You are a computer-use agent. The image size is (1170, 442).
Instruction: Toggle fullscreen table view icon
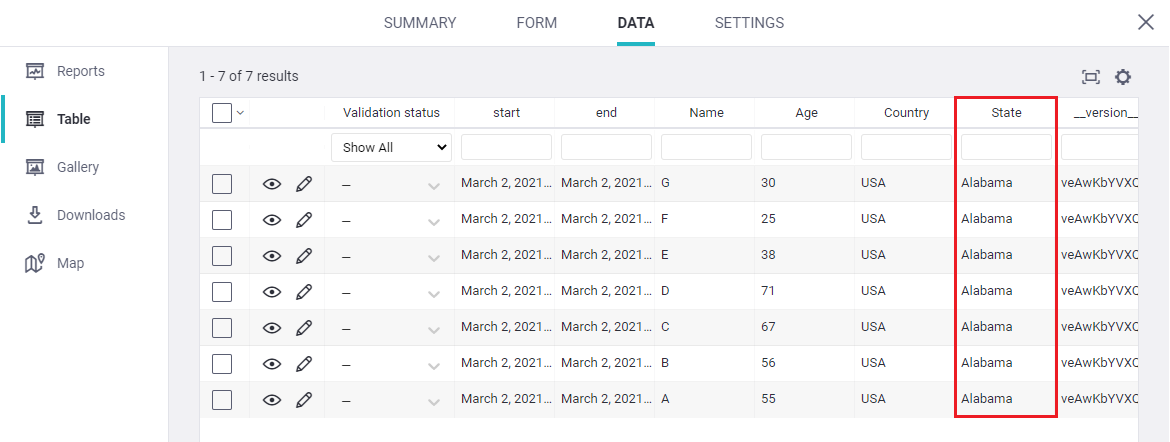pos(1091,77)
